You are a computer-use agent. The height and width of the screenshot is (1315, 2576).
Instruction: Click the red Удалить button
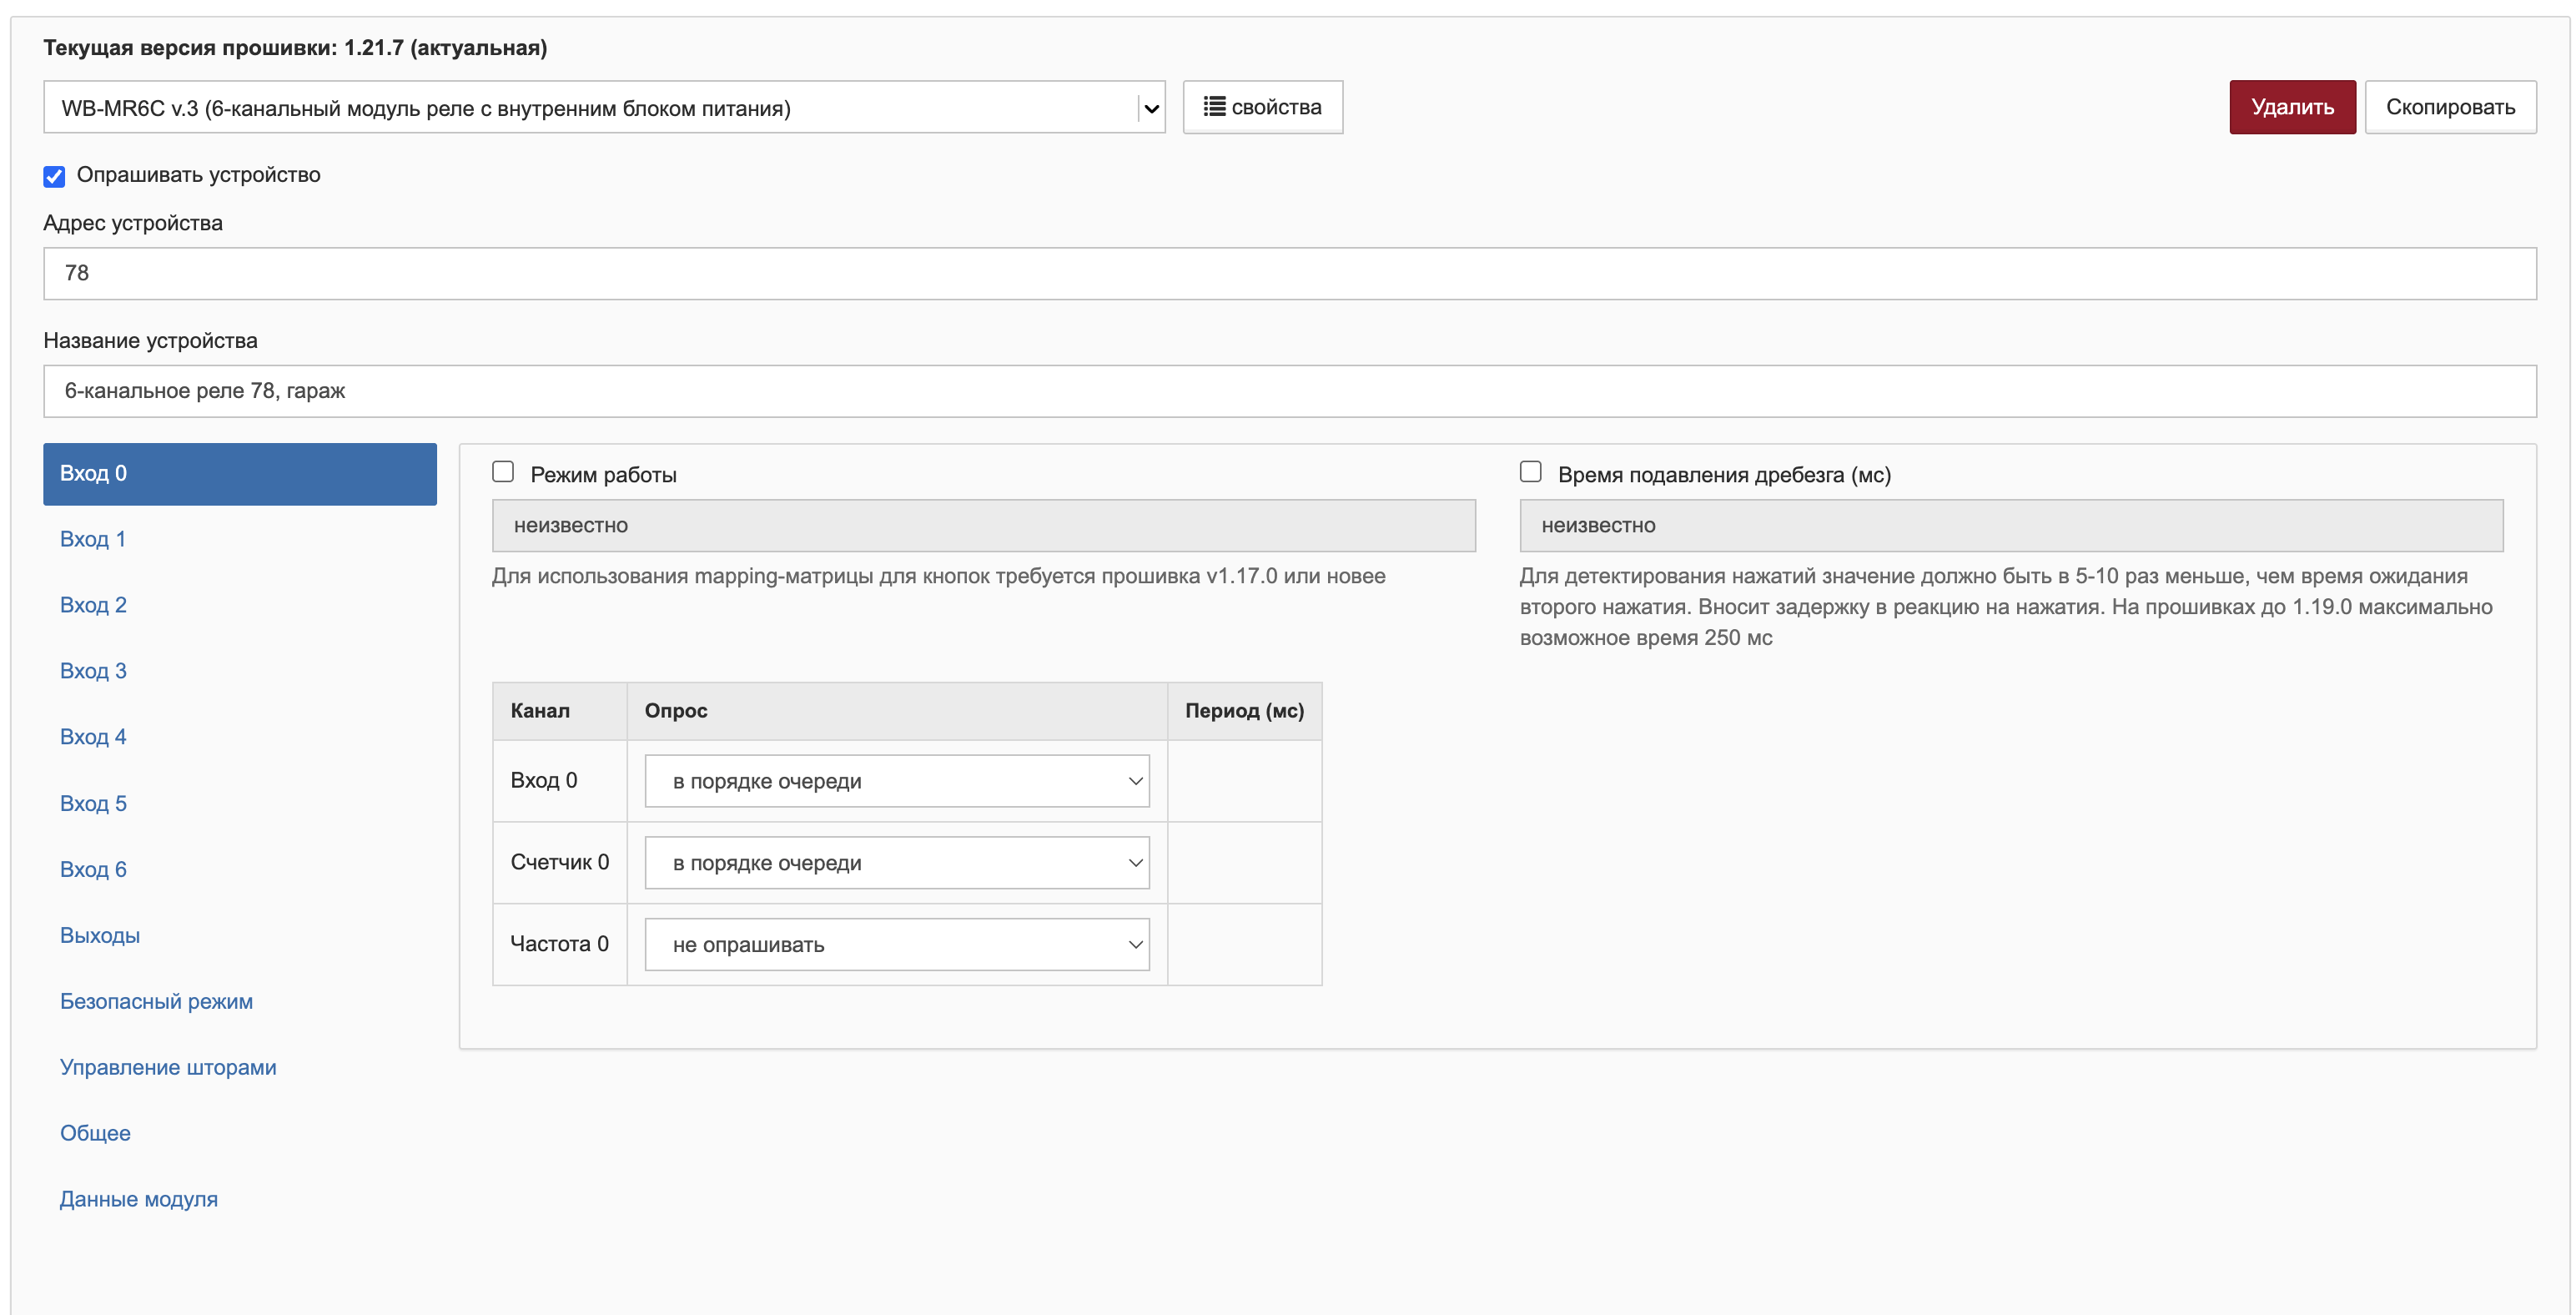[2292, 107]
